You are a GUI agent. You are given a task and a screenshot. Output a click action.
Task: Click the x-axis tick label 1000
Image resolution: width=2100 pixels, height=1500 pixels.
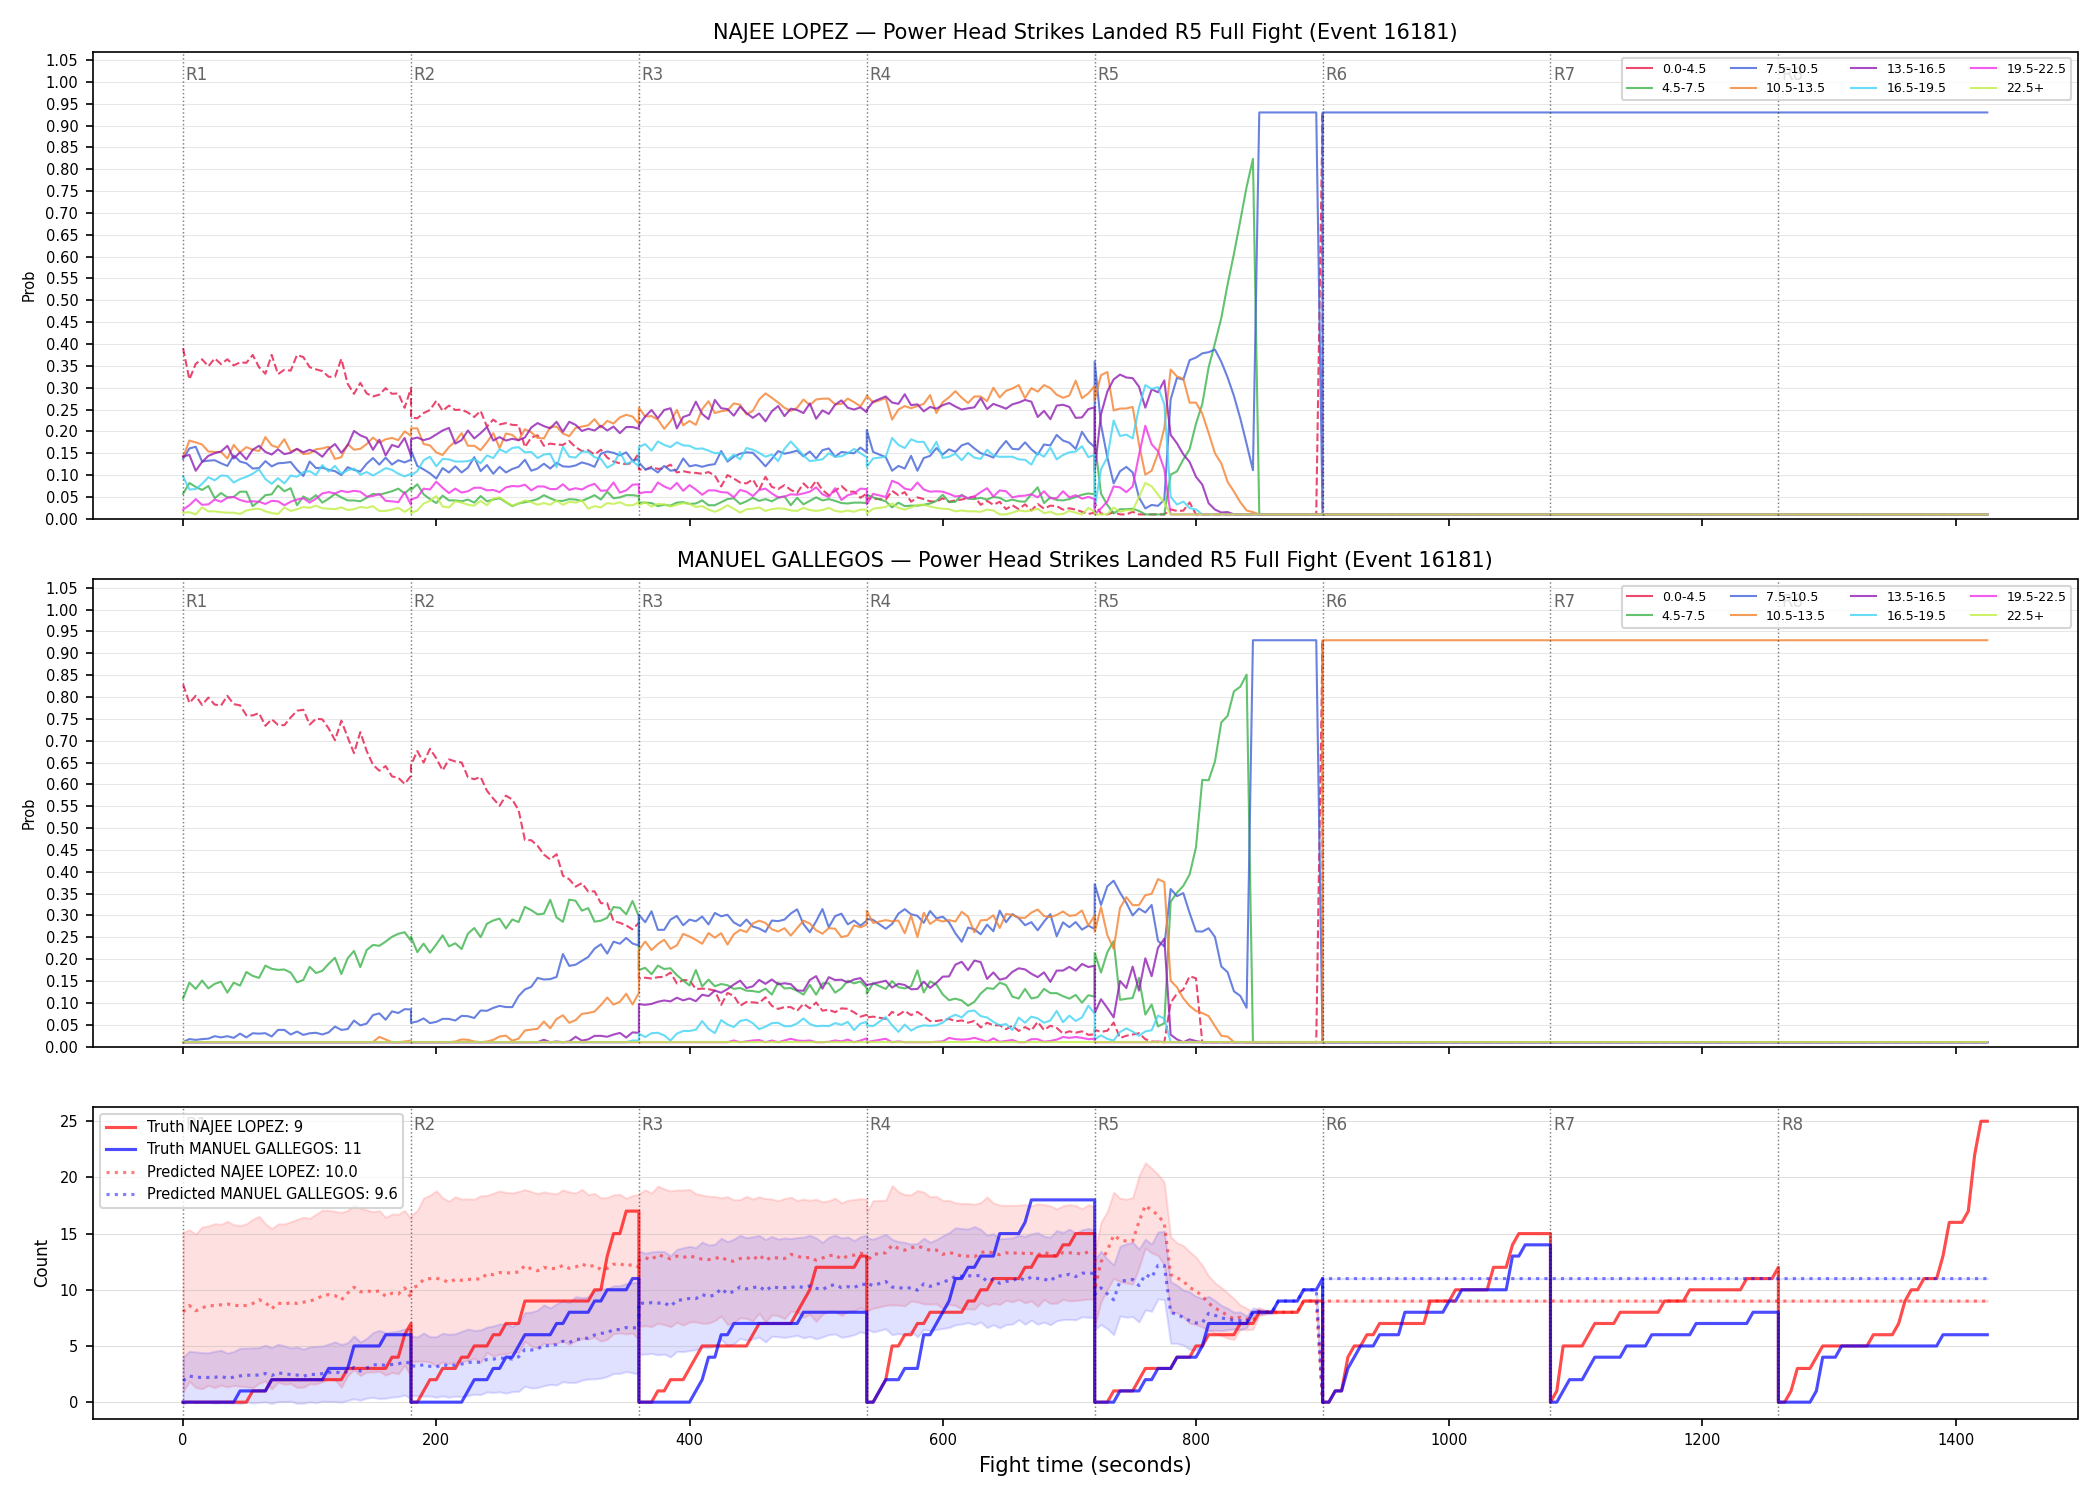pos(1449,1439)
